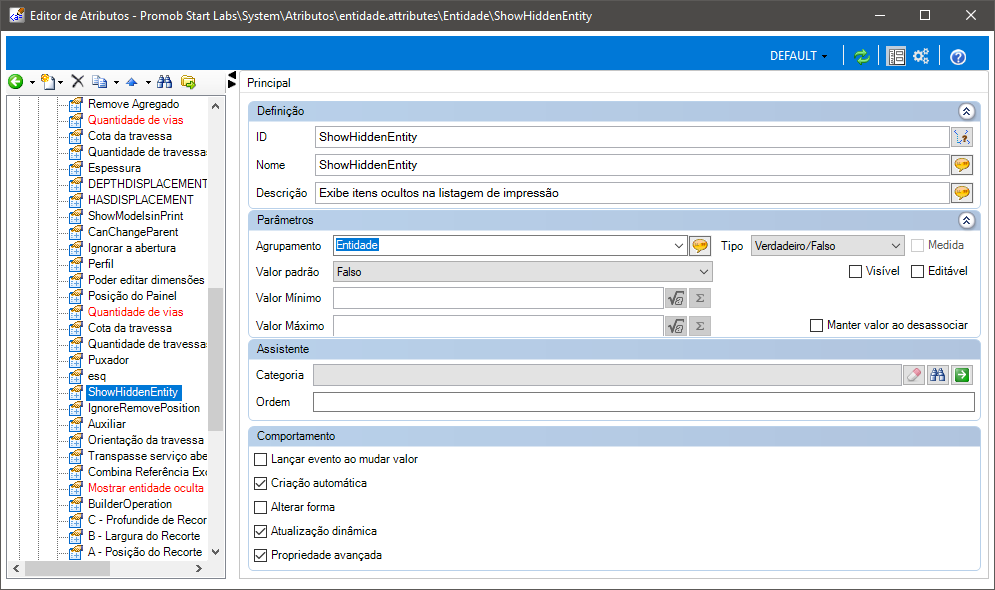Uncheck Propriedade avançada
This screenshot has height=590, width=995.
[260, 556]
